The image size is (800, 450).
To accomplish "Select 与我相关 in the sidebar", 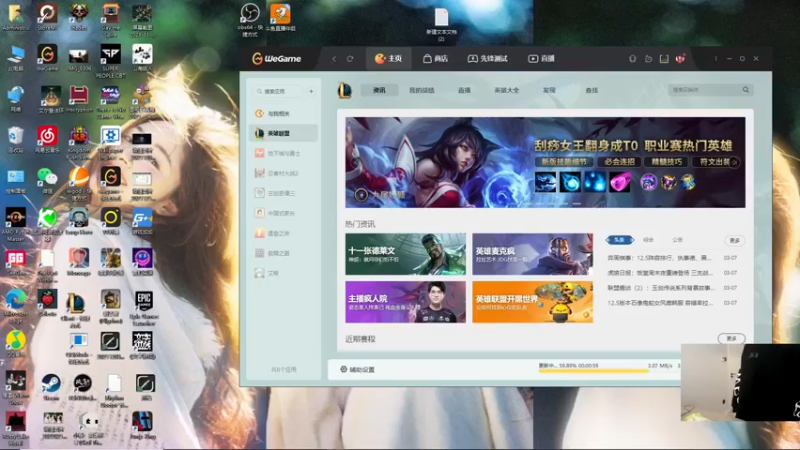I will pyautogui.click(x=284, y=113).
